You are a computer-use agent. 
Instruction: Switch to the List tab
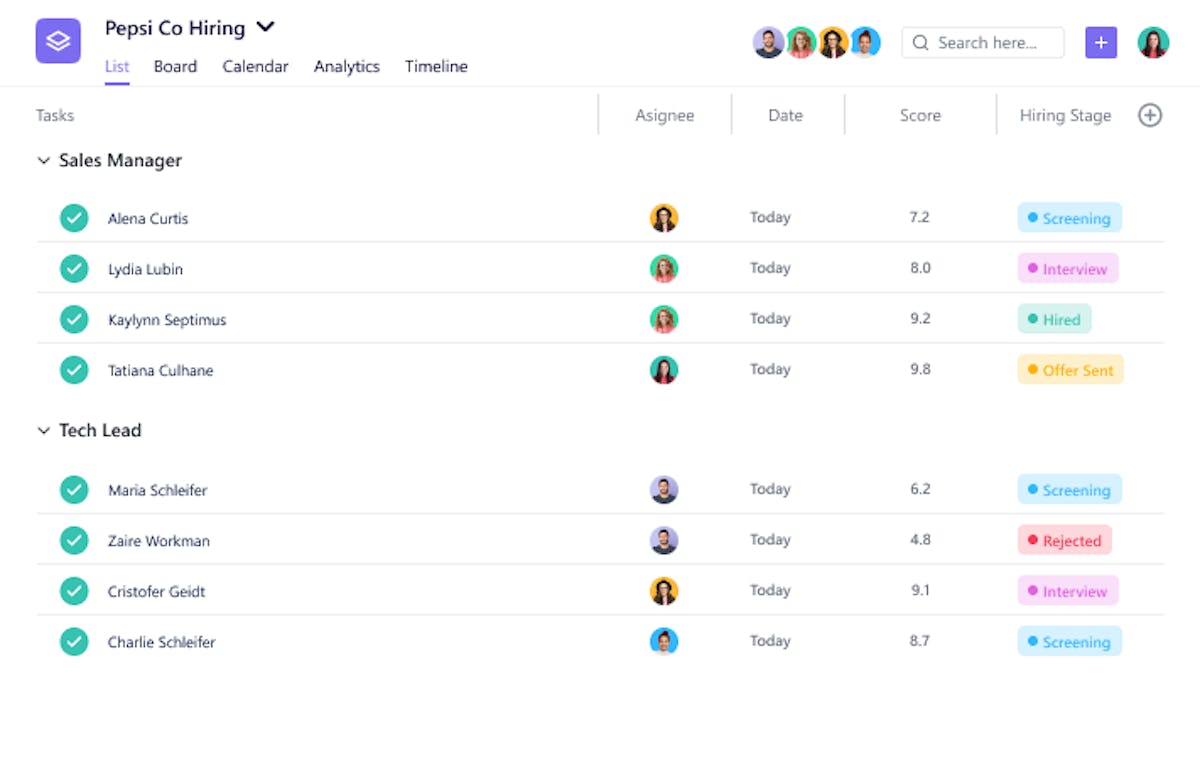pos(117,67)
